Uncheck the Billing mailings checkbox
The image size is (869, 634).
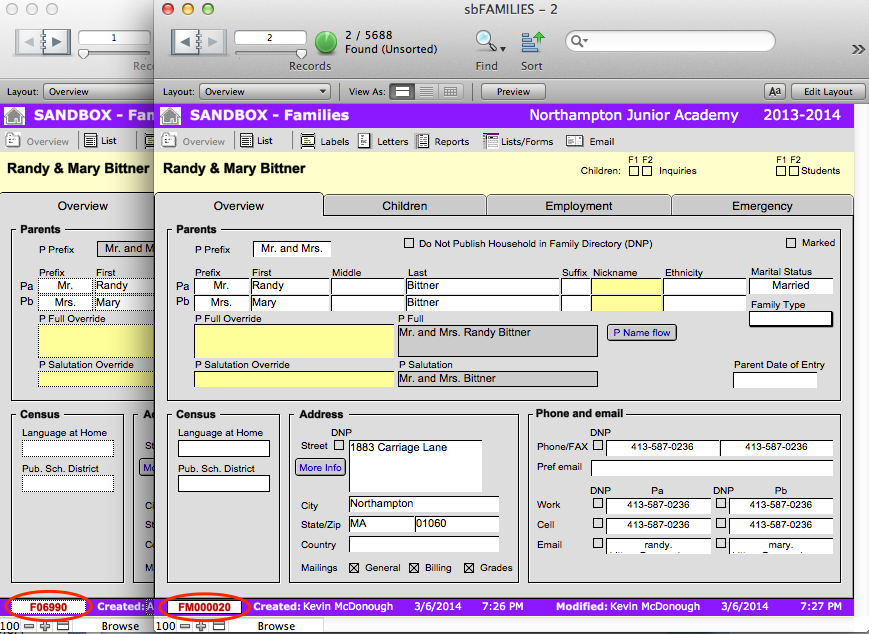[414, 568]
